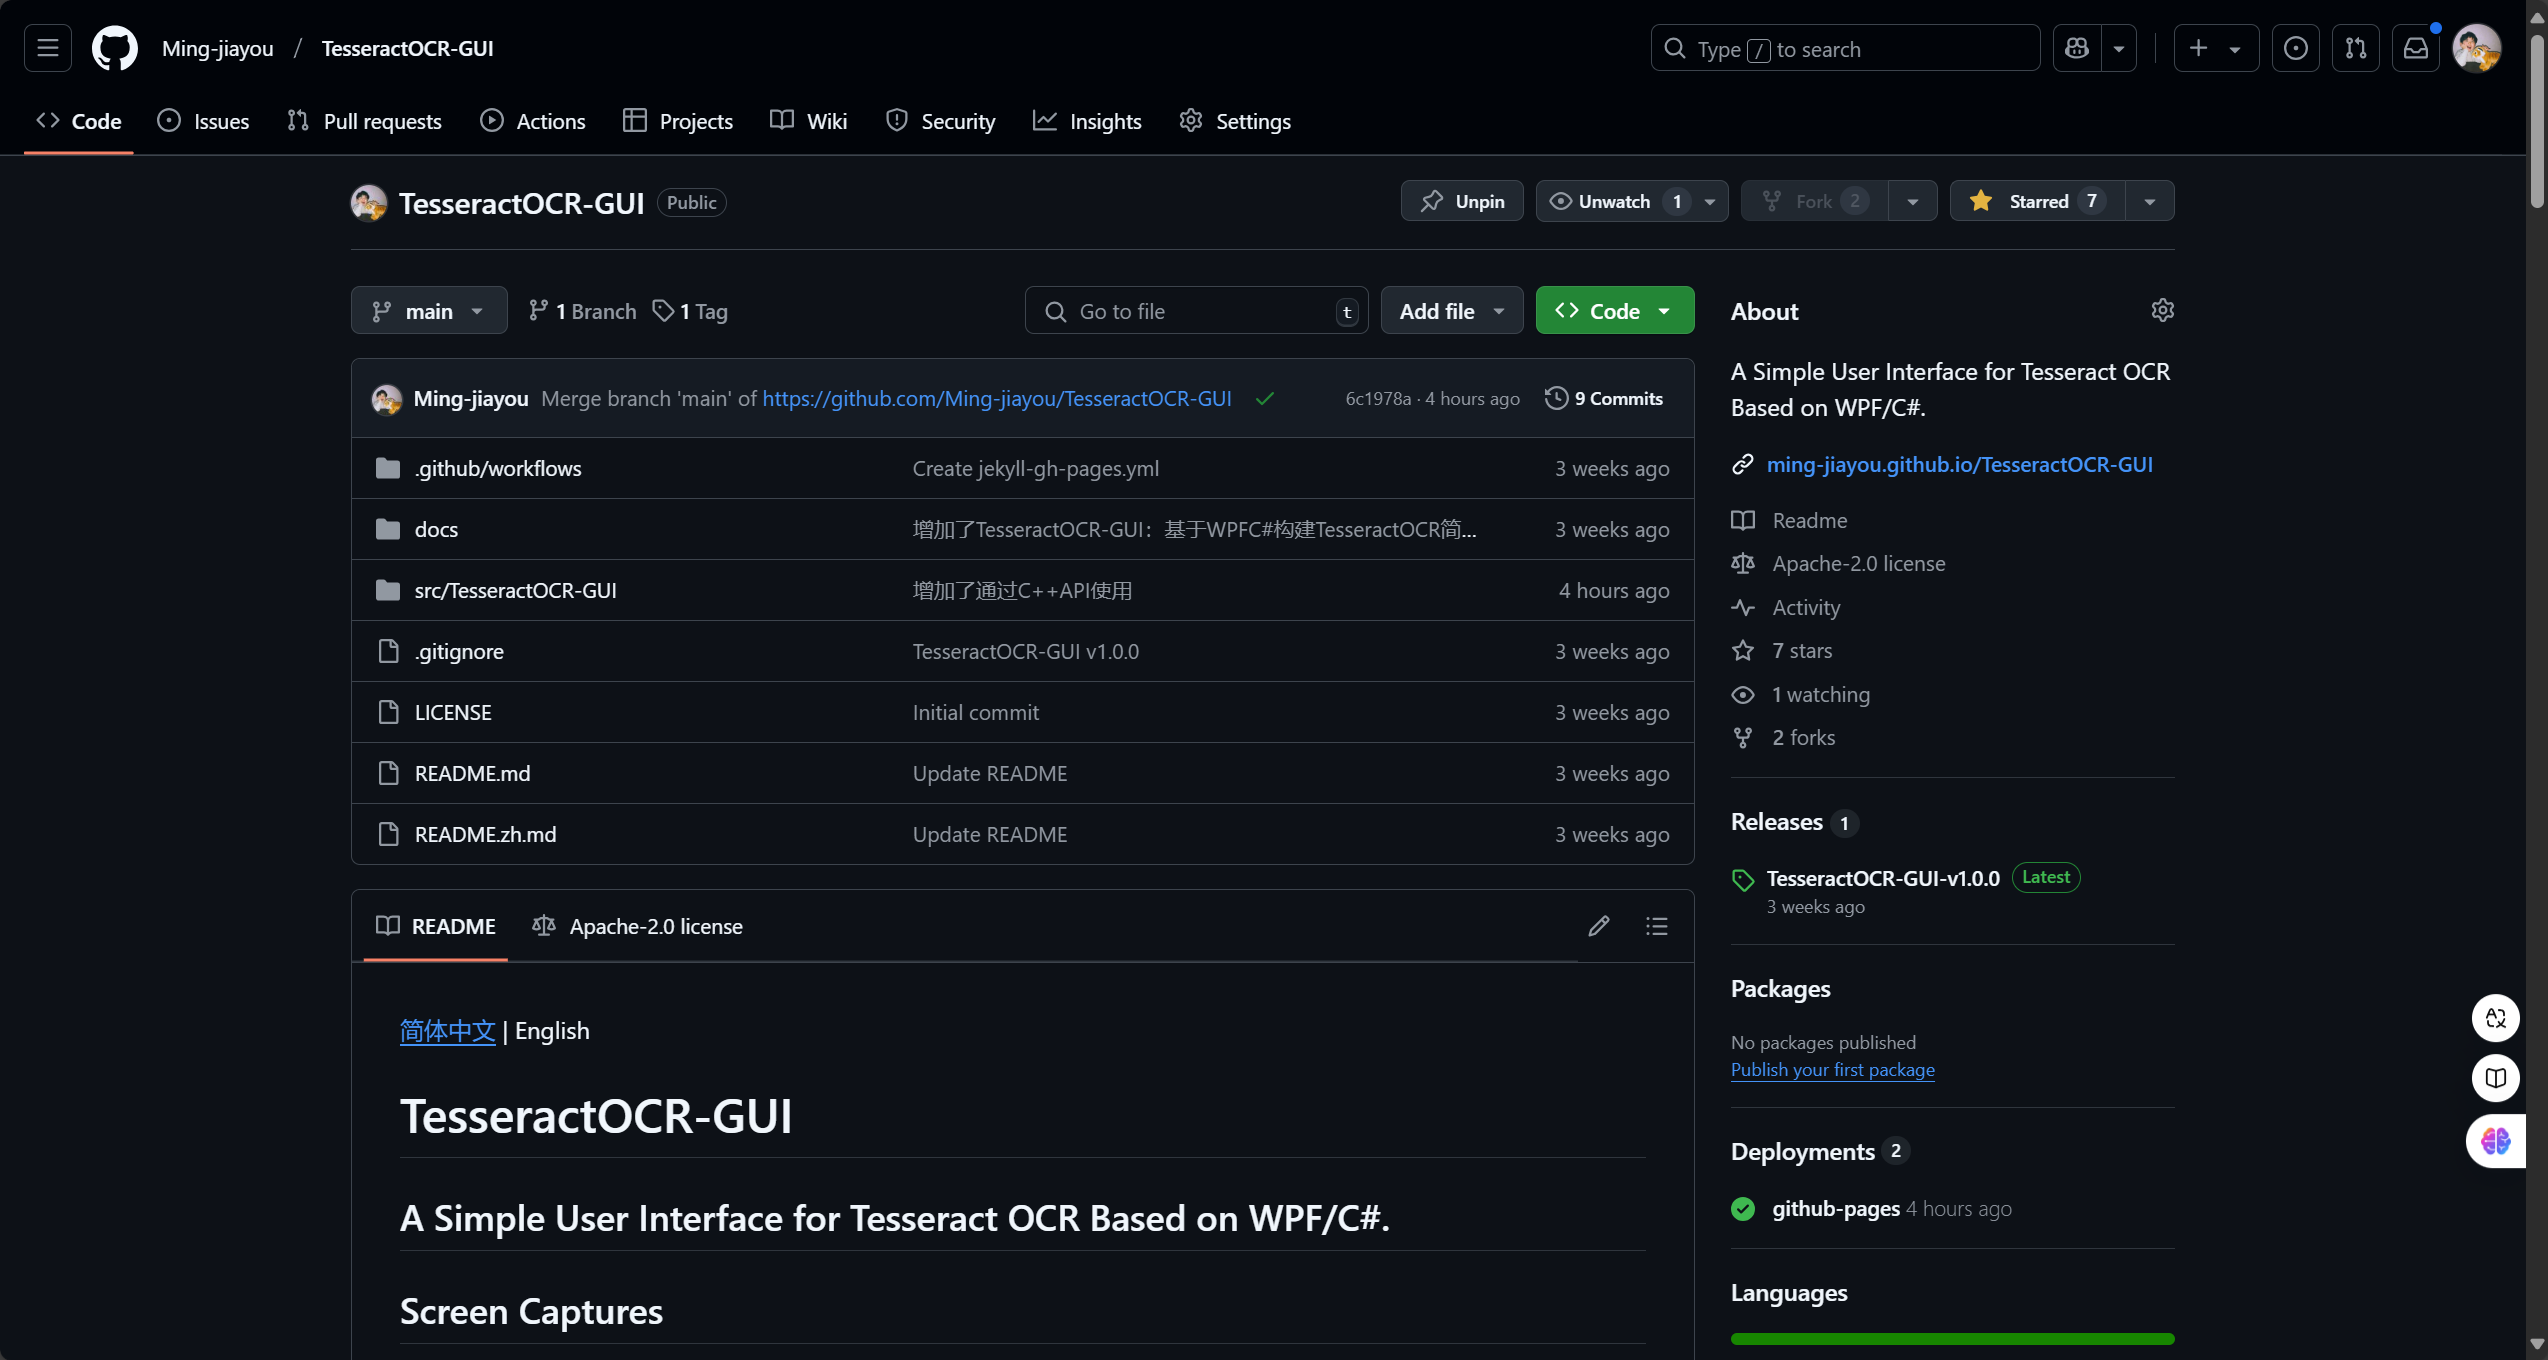The width and height of the screenshot is (2548, 1360).
Task: Open commit hash 6c1978a
Action: click(1377, 398)
